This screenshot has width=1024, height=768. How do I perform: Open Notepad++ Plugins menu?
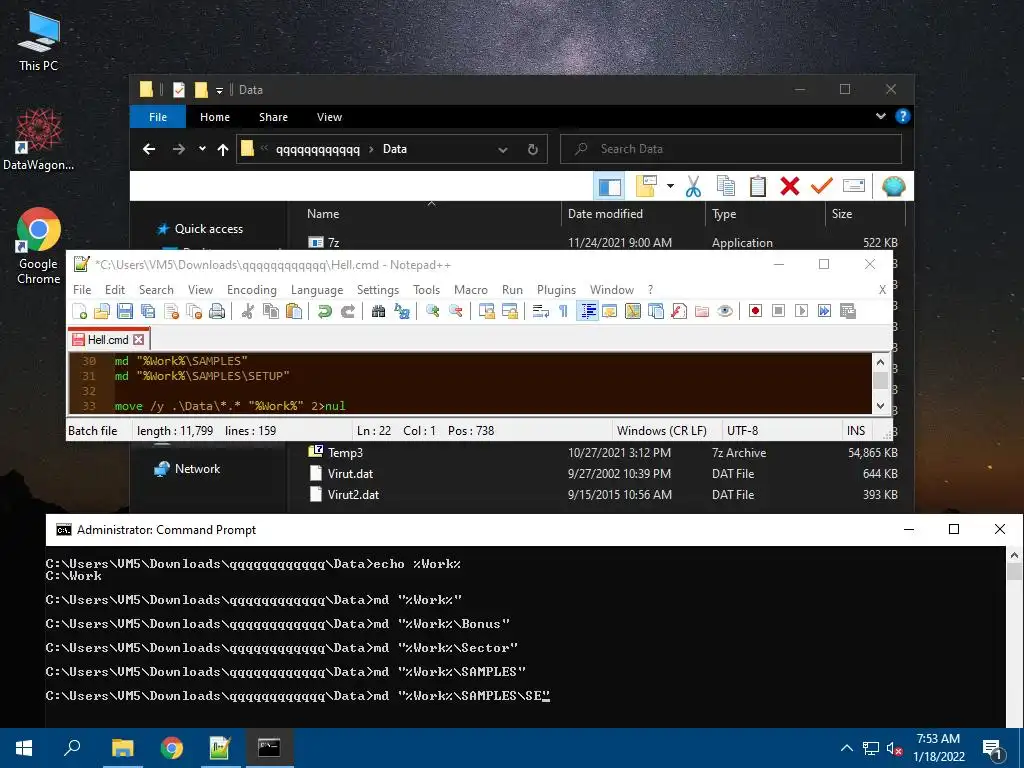[556, 289]
